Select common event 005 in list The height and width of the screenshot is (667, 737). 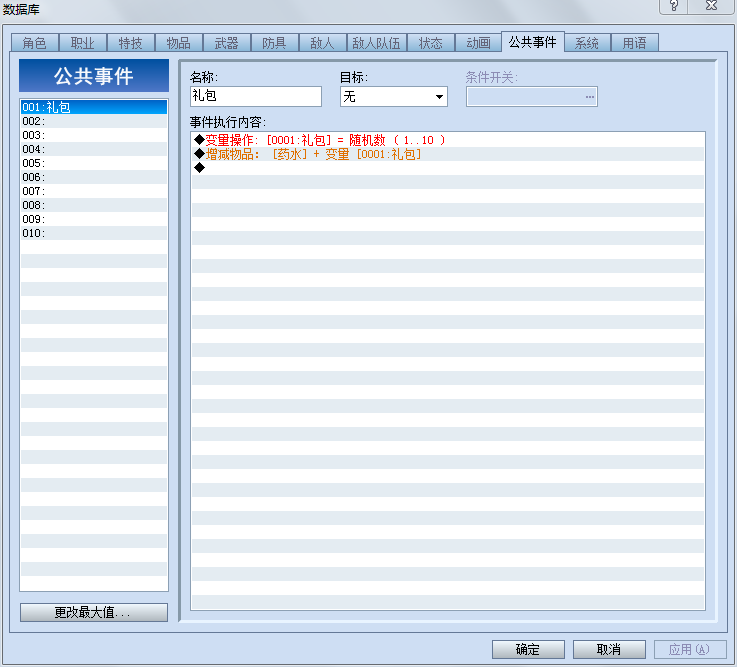click(x=94, y=163)
